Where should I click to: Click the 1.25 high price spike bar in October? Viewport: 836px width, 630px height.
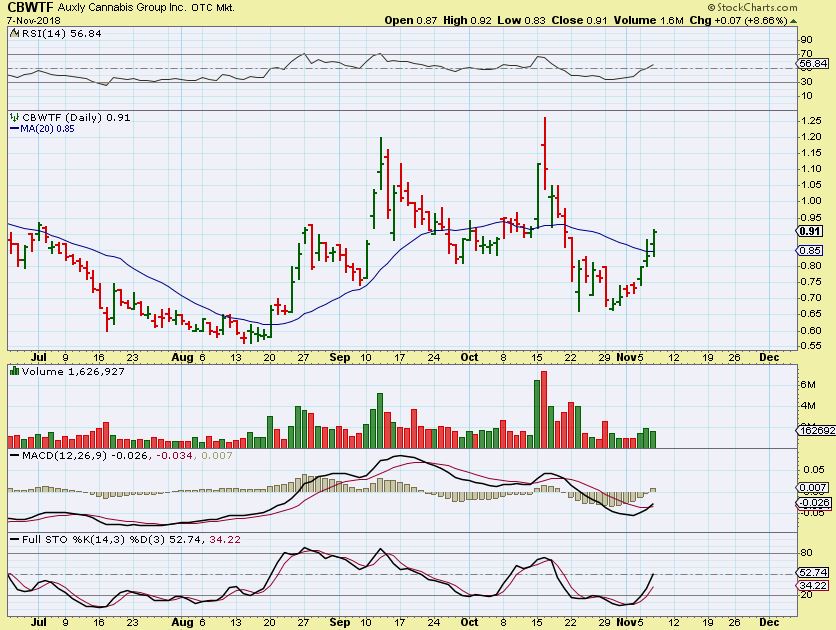[x=544, y=154]
